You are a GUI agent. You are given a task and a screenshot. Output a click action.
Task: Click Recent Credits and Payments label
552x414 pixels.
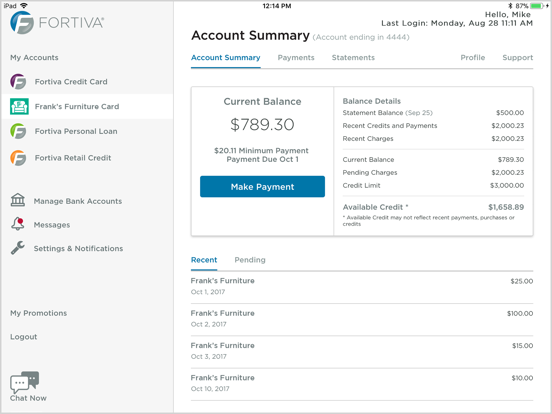tap(390, 126)
